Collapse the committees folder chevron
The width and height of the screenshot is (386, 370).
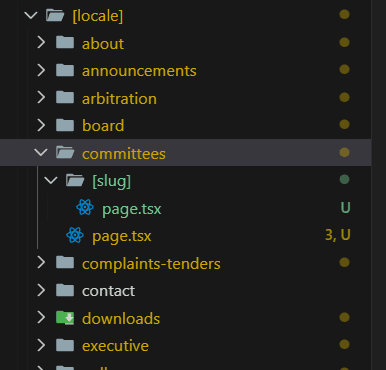pyautogui.click(x=41, y=153)
